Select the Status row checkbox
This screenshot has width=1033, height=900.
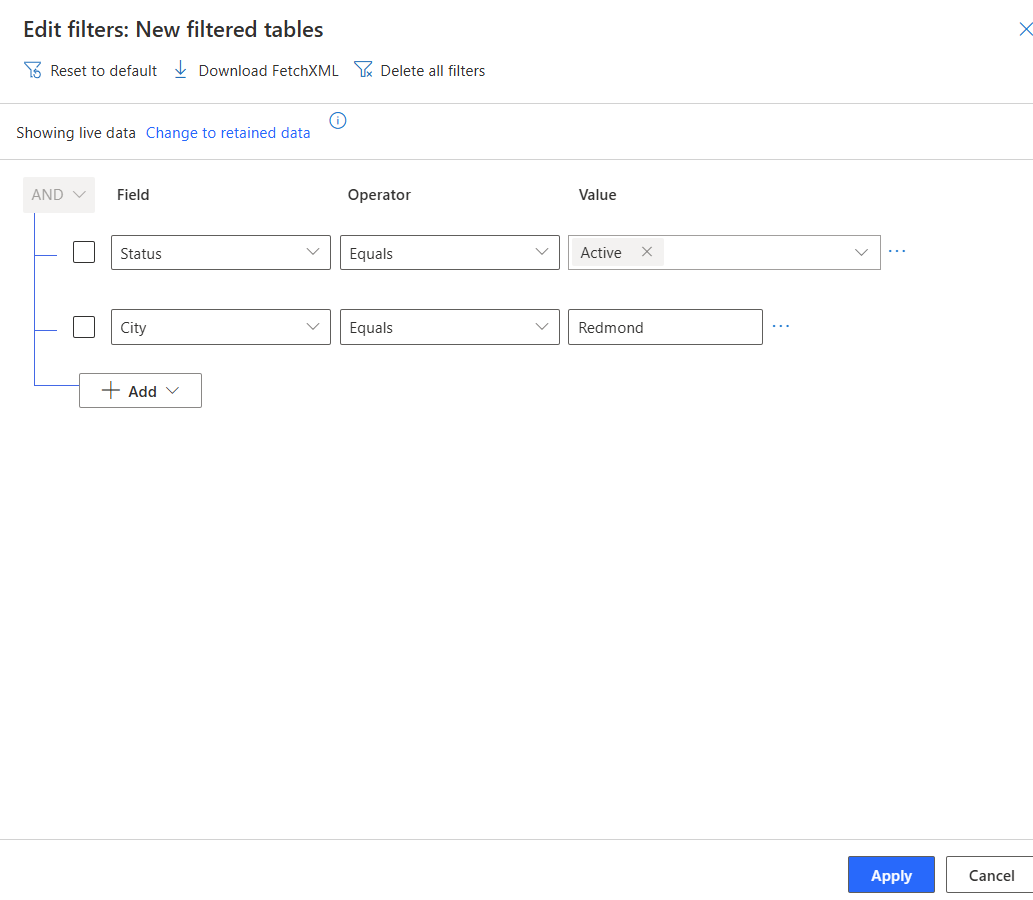pyautogui.click(x=84, y=252)
